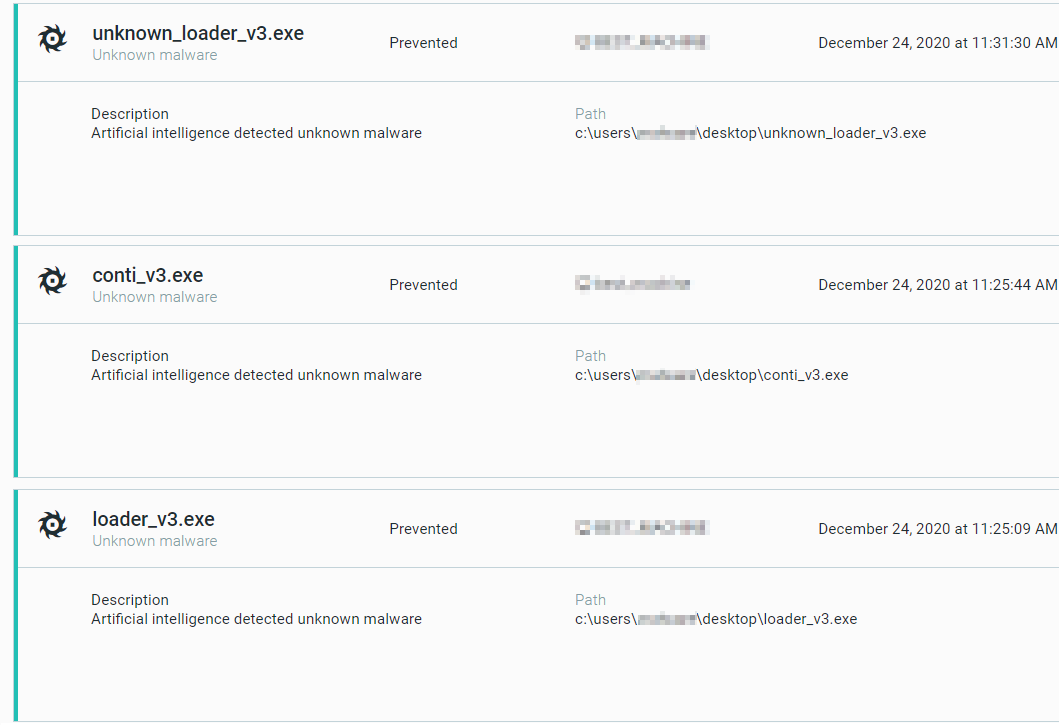Open the unknown_loader_v3.exe desktop path
Screen dimensions: 1059x725
point(751,132)
